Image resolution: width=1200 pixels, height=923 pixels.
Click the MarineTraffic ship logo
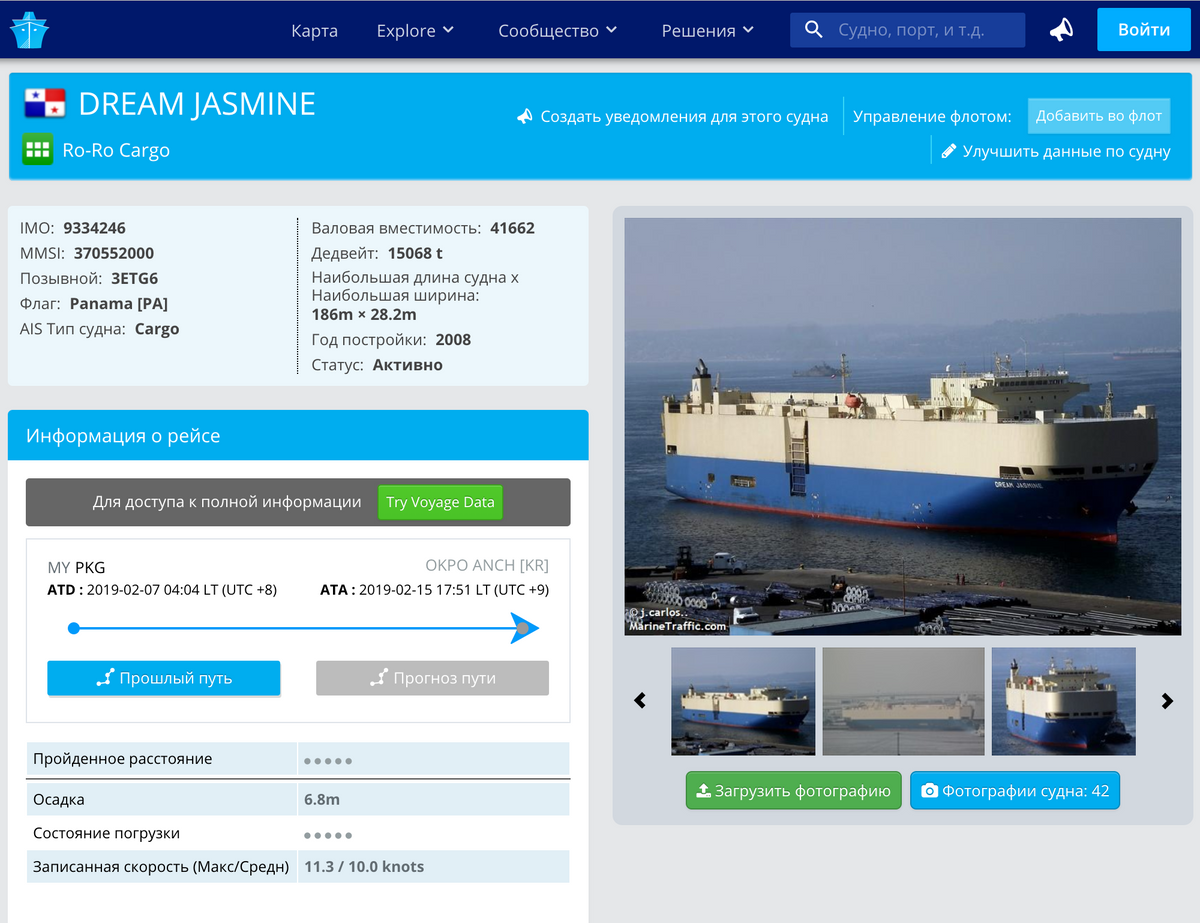coord(29,30)
